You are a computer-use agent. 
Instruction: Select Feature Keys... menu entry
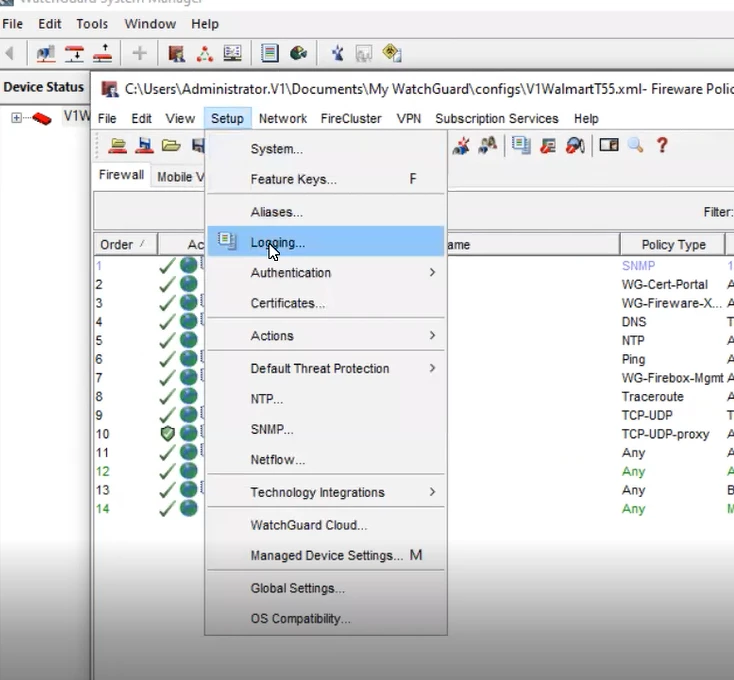click(325, 179)
